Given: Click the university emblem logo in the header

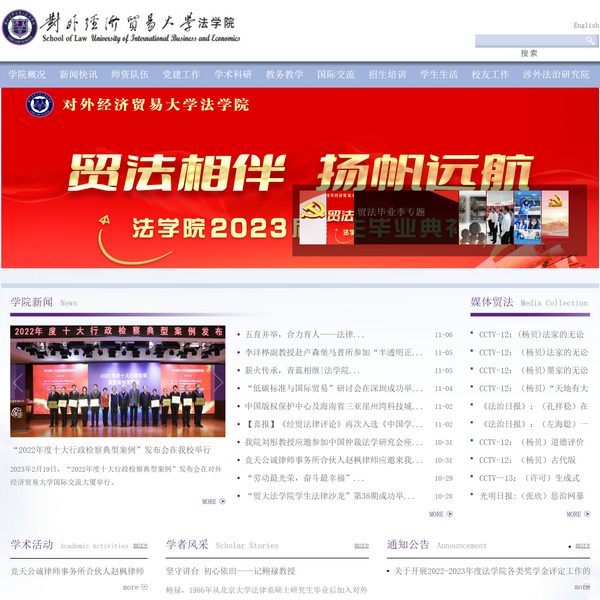Looking at the screenshot, I should [x=18, y=27].
